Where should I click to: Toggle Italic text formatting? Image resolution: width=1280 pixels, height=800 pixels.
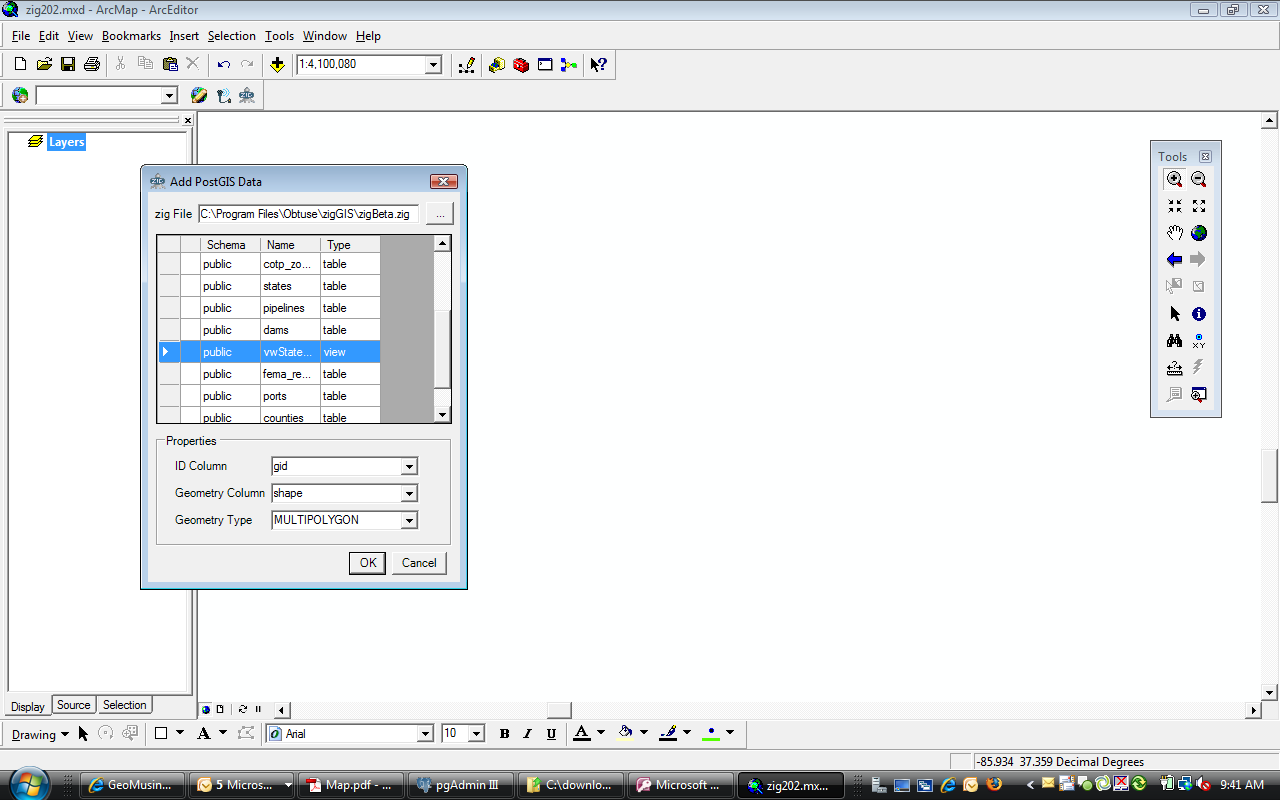(528, 734)
